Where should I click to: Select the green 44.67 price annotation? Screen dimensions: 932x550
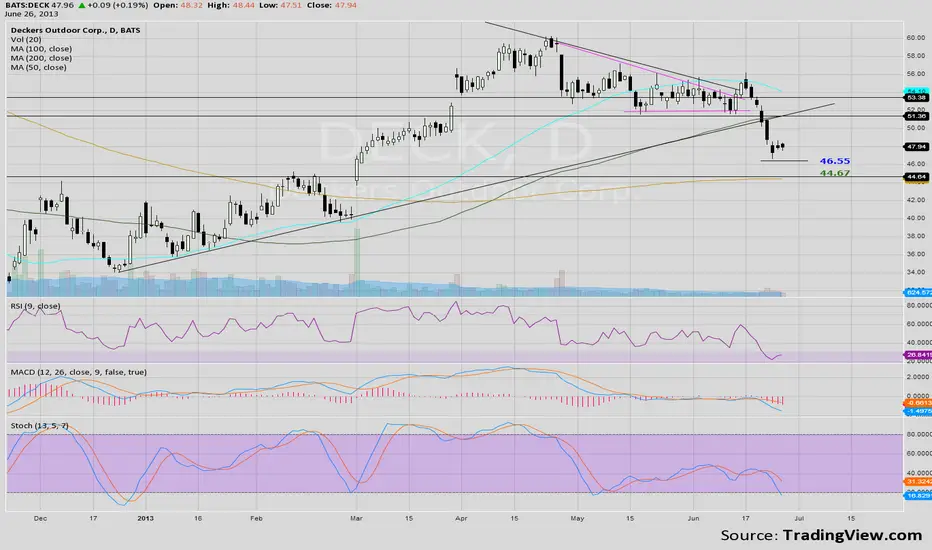click(x=835, y=173)
